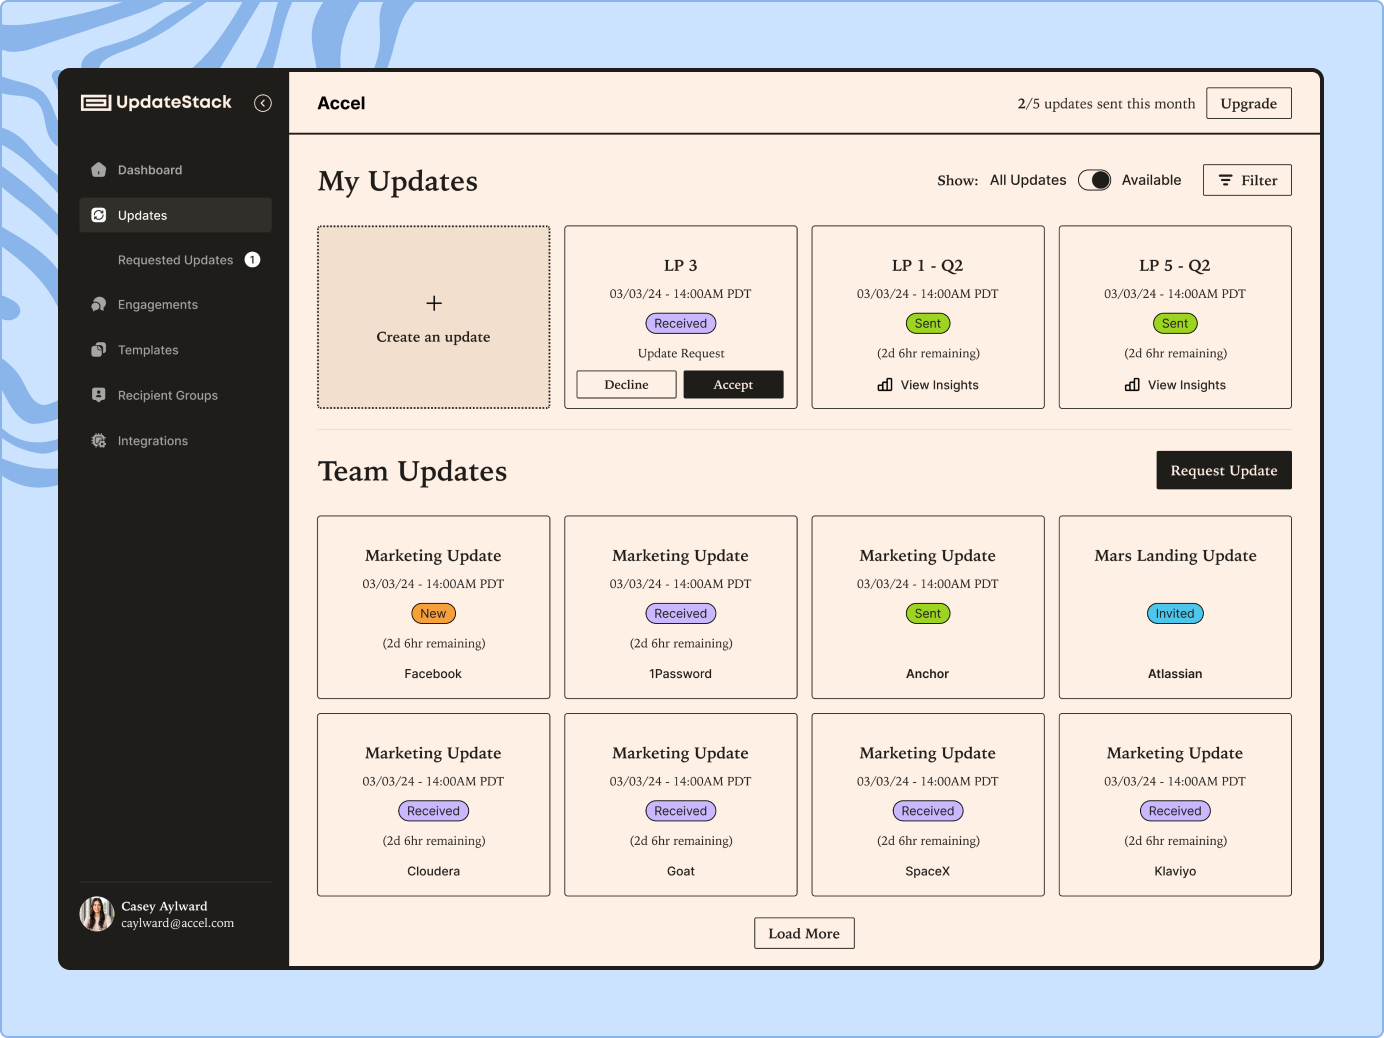Open View Insights for LP 1 - Q2
The width and height of the screenshot is (1384, 1038).
(928, 385)
